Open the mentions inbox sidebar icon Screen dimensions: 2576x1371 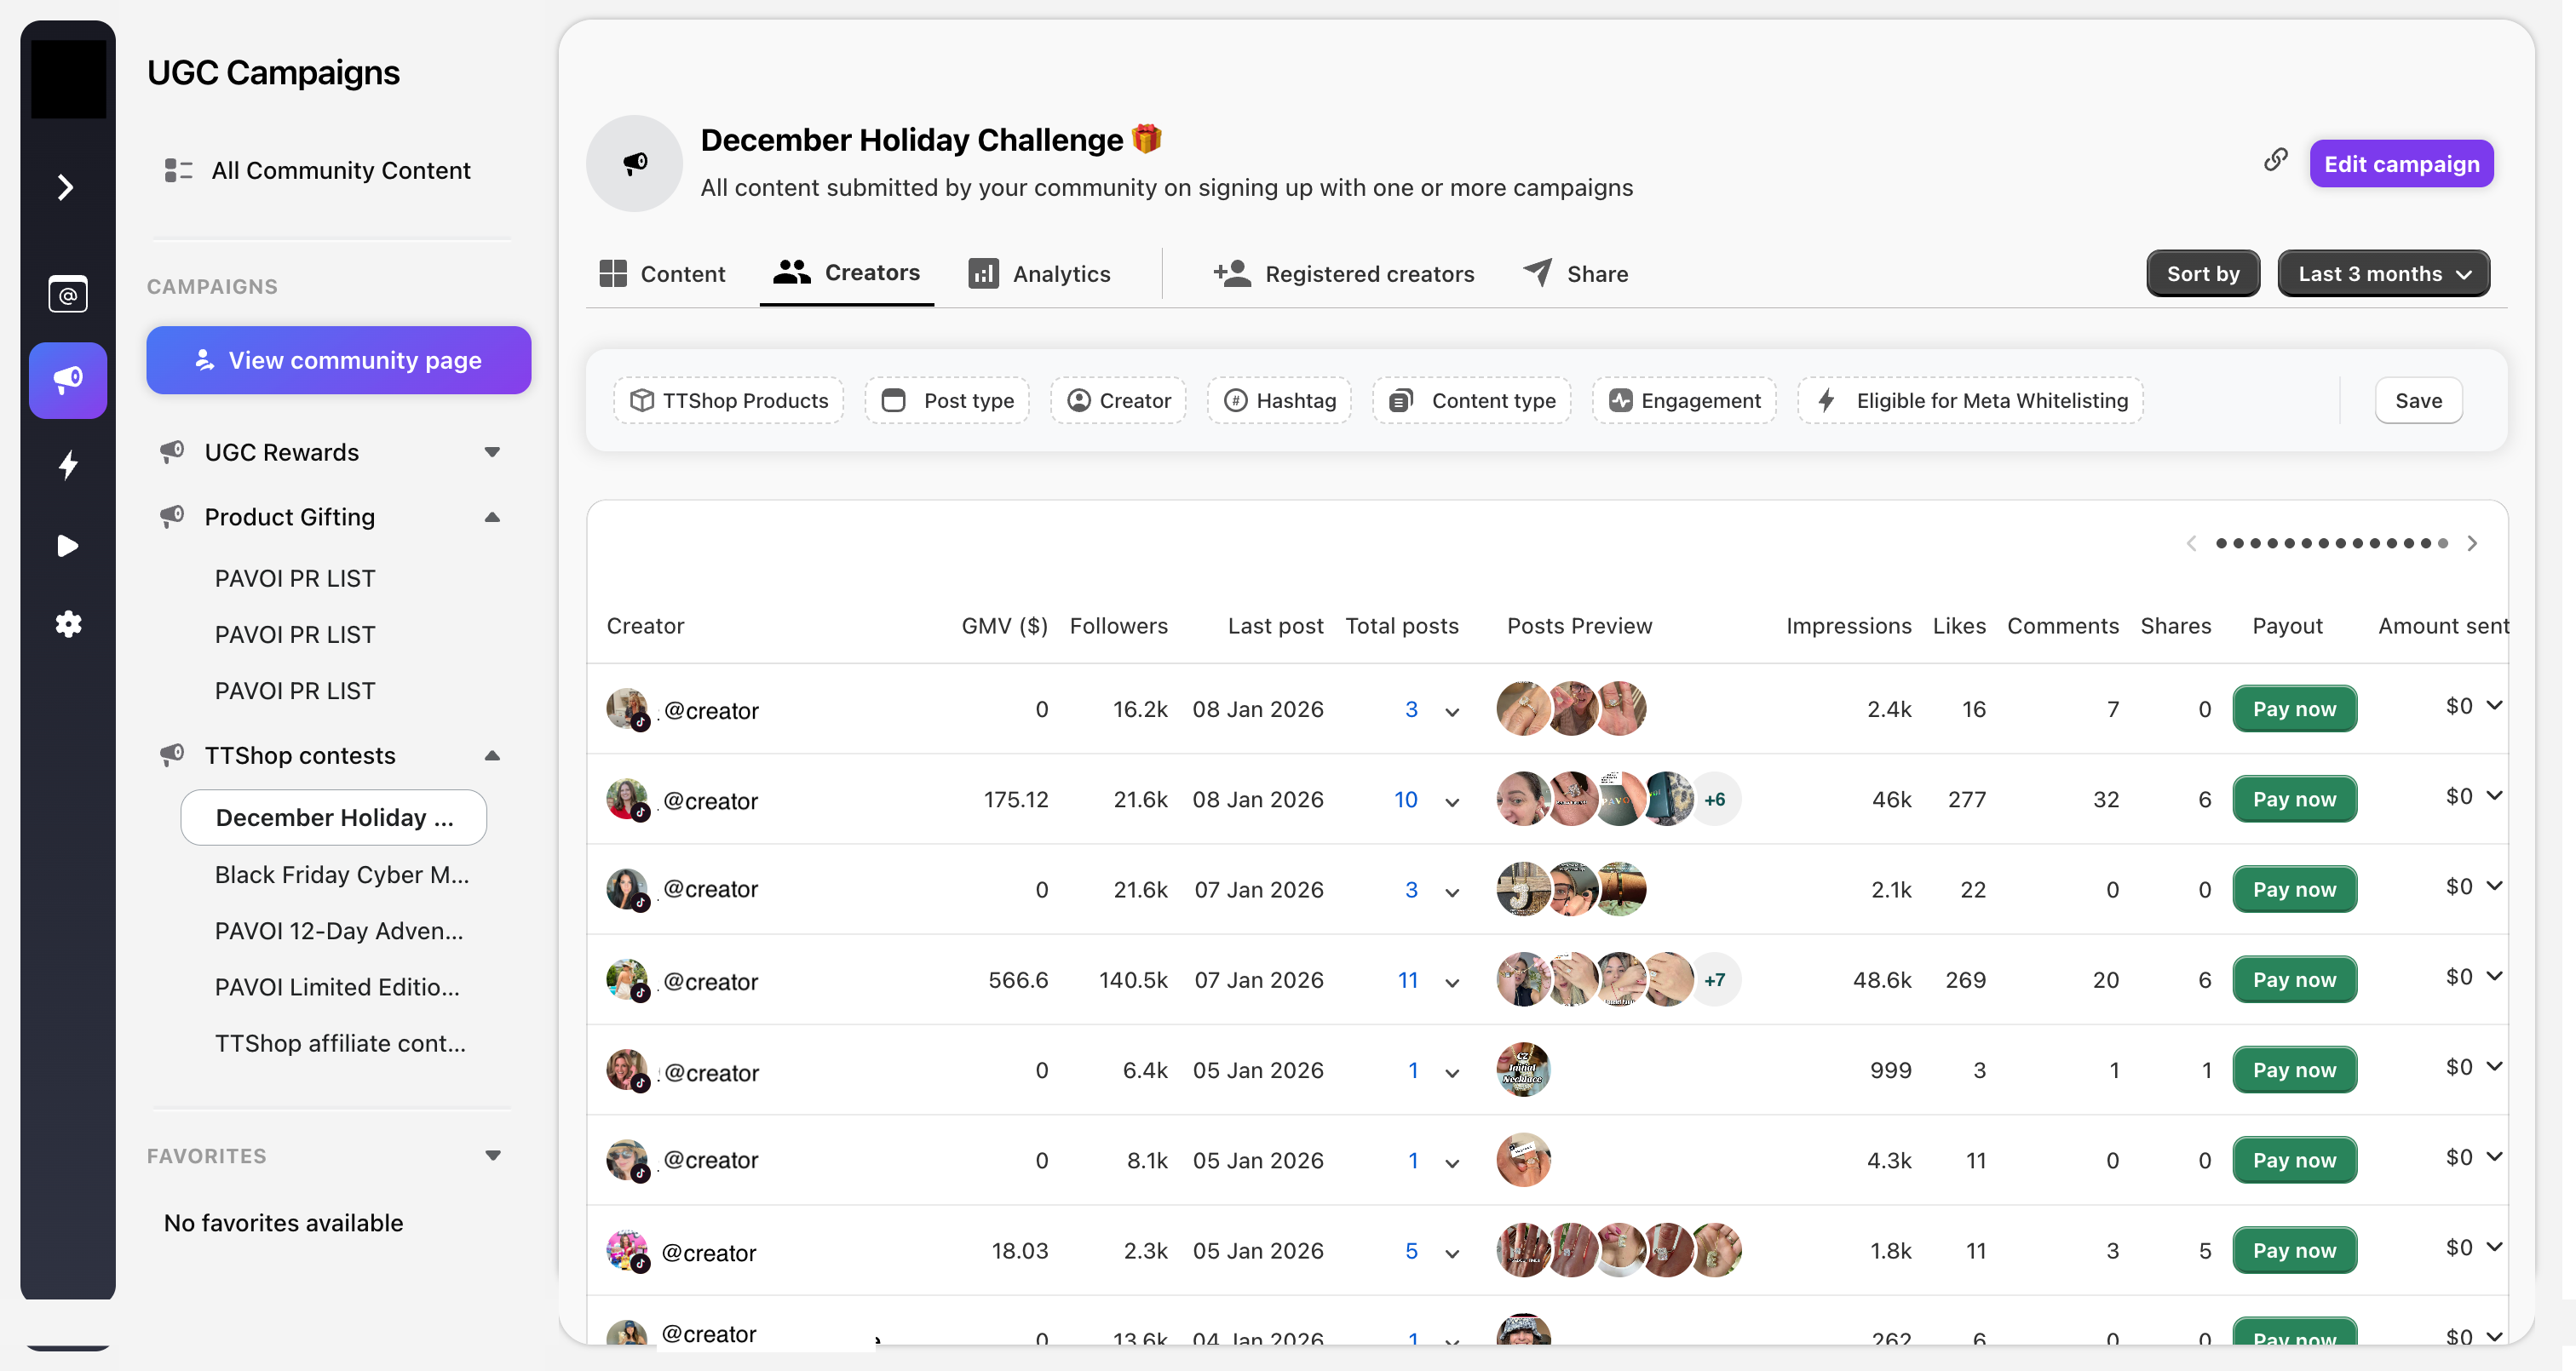(68, 295)
